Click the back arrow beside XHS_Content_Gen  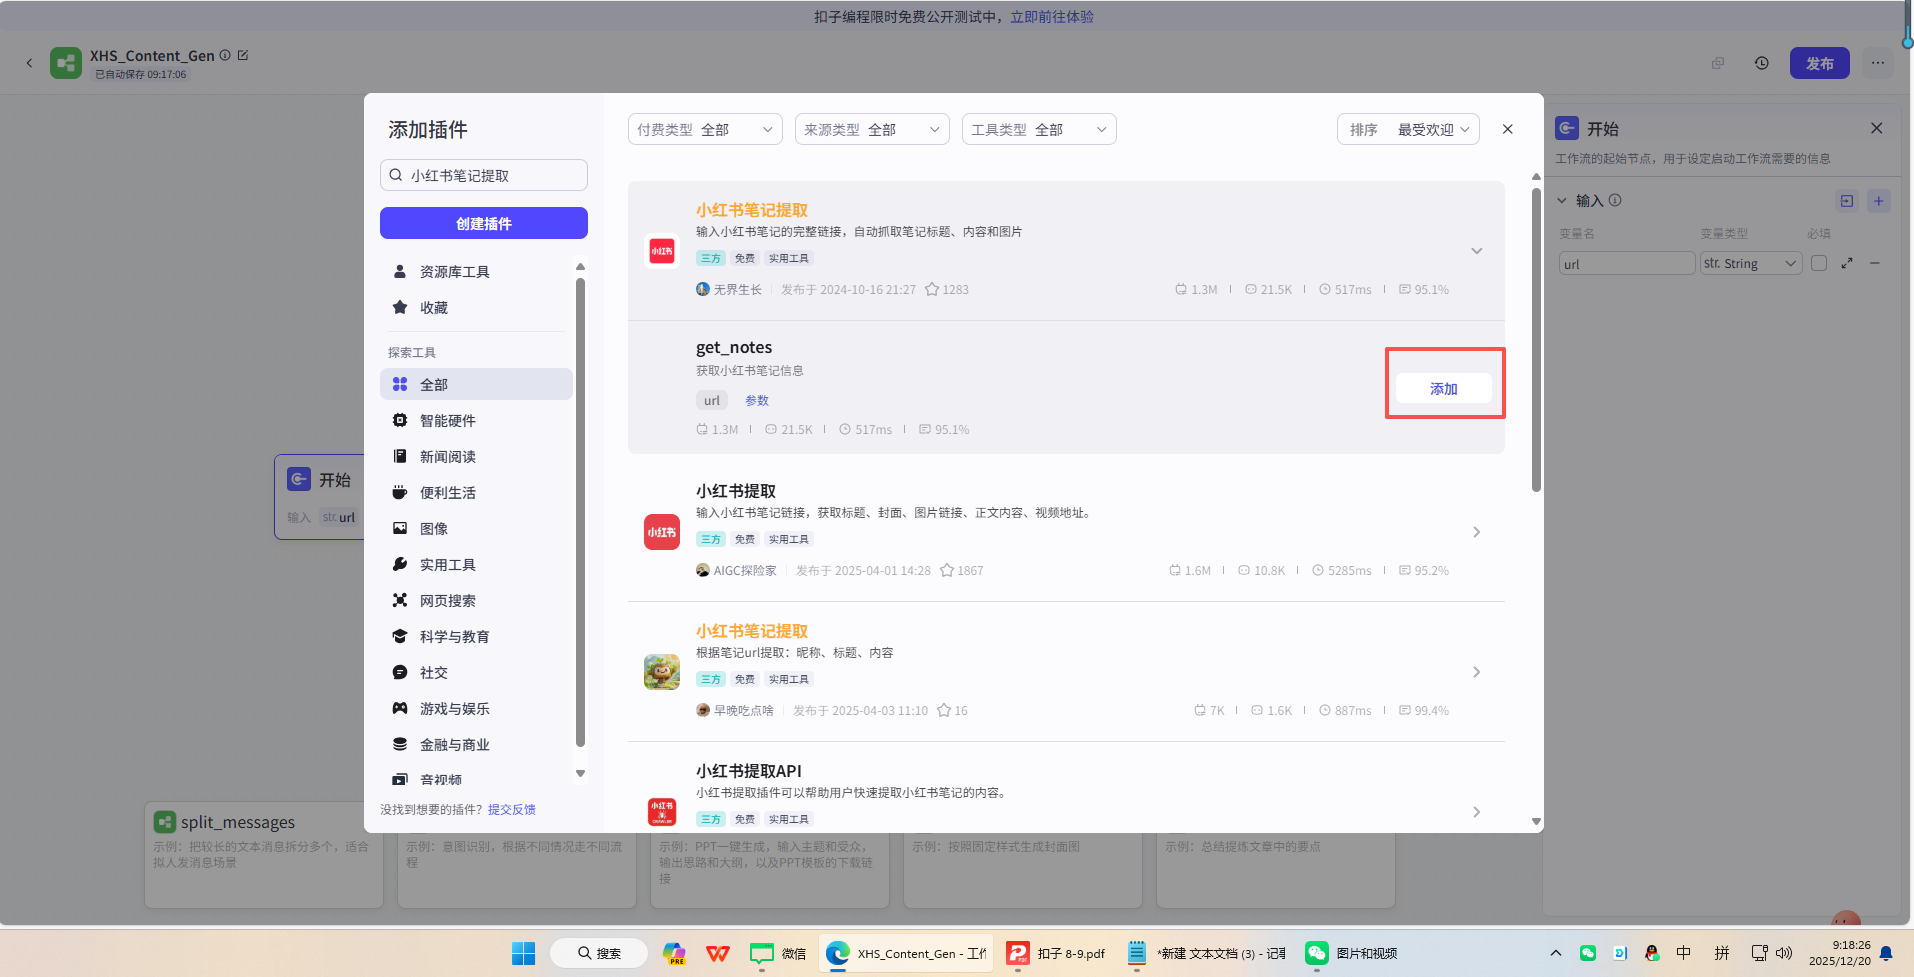[x=29, y=63]
